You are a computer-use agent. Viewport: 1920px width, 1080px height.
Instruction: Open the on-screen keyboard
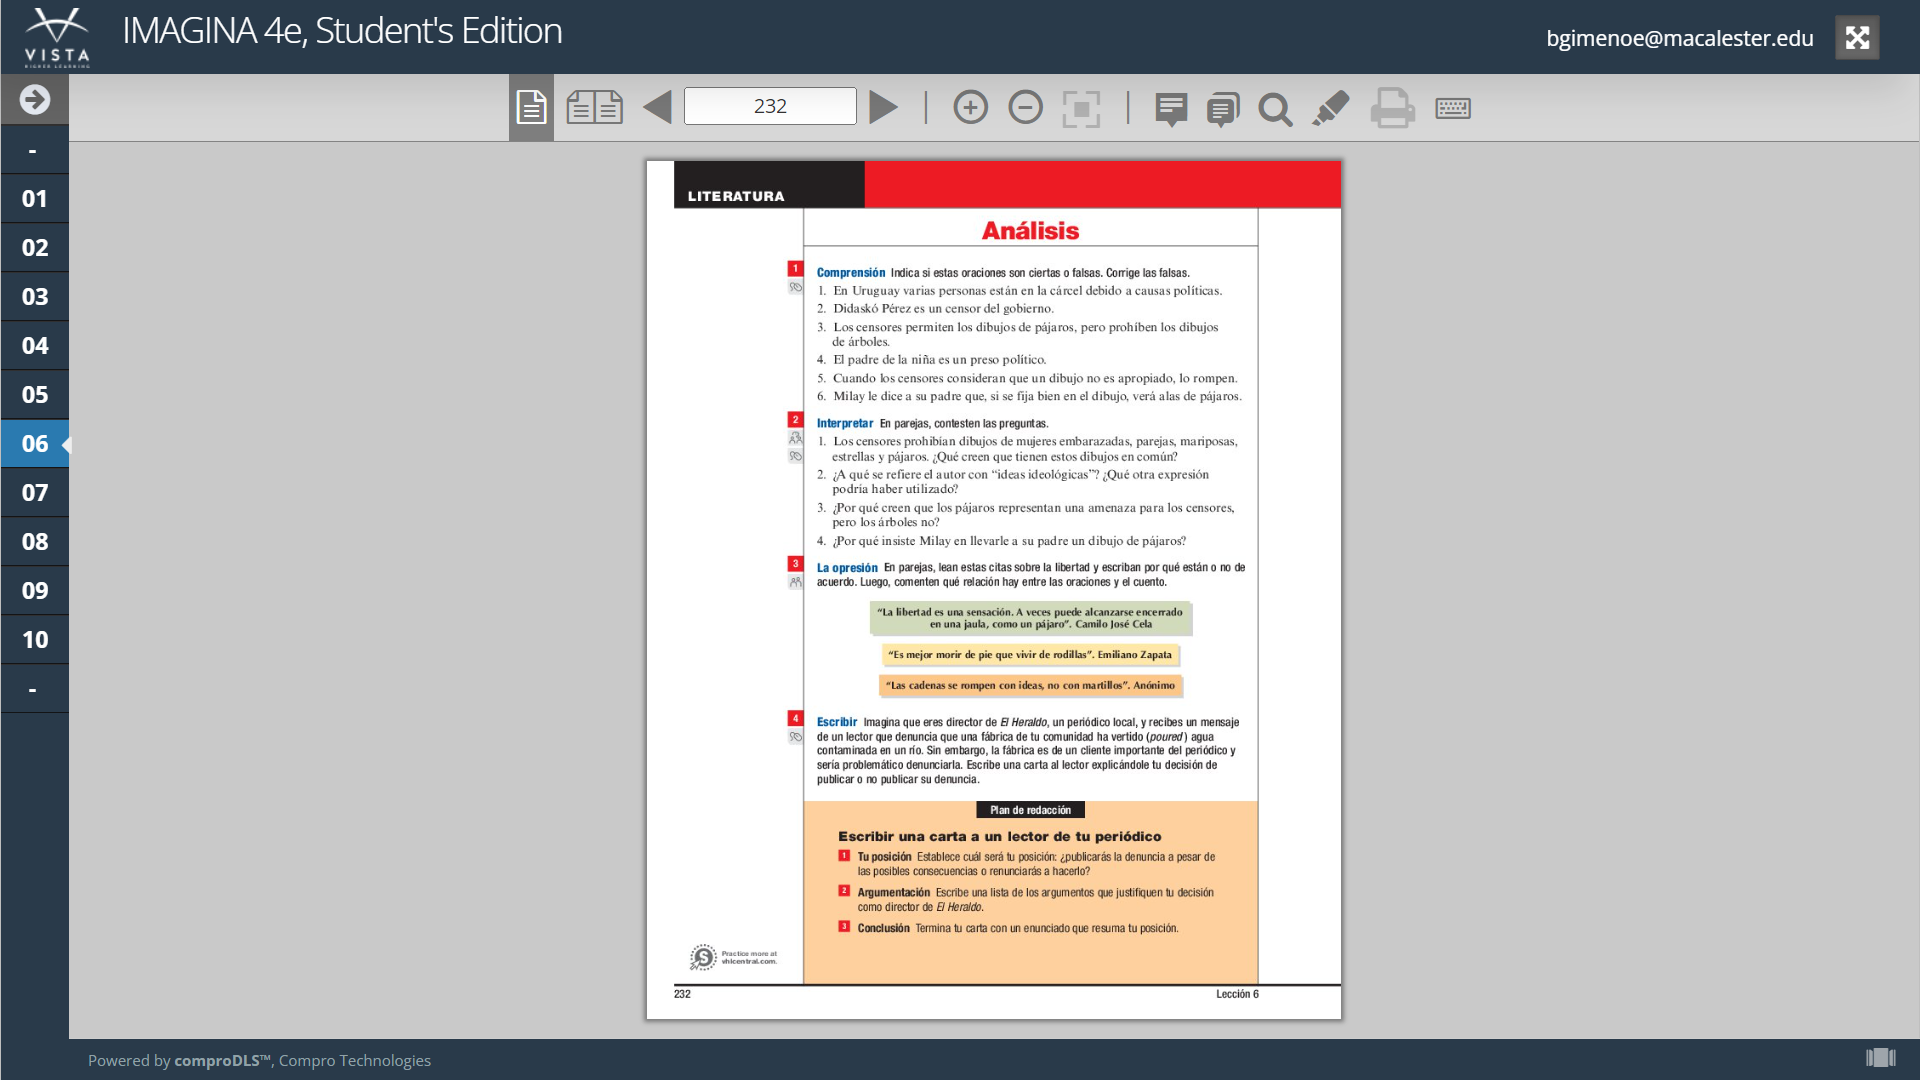pyautogui.click(x=1453, y=107)
